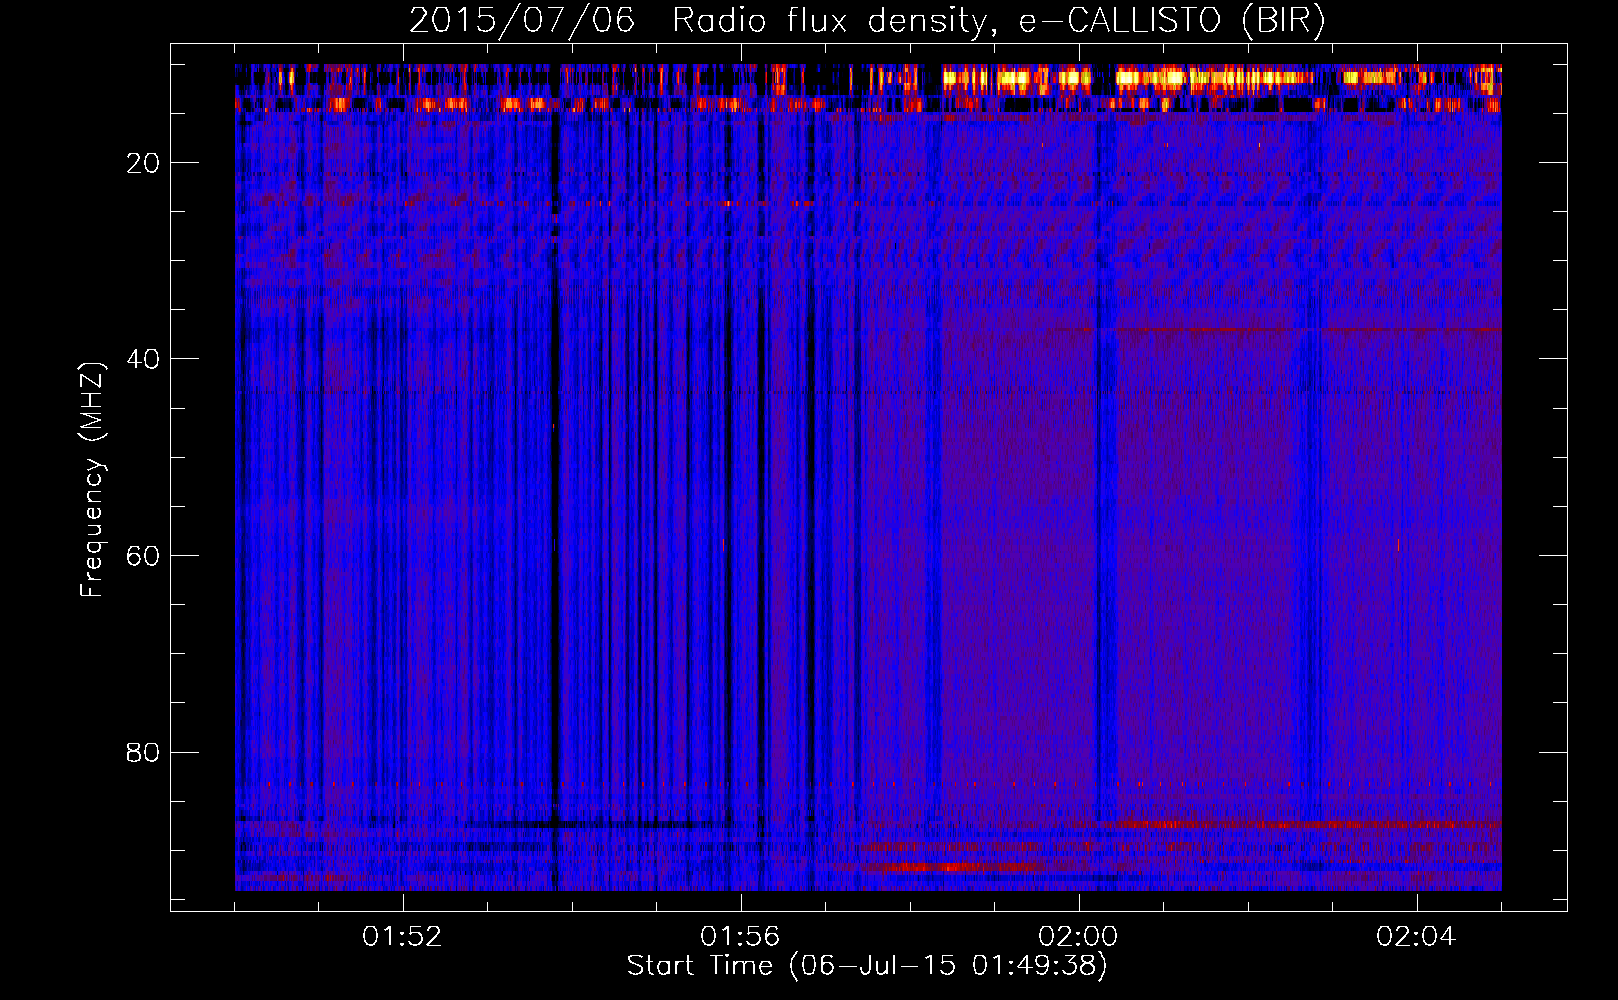Click the 20 MHz frequency tick label

click(143, 163)
